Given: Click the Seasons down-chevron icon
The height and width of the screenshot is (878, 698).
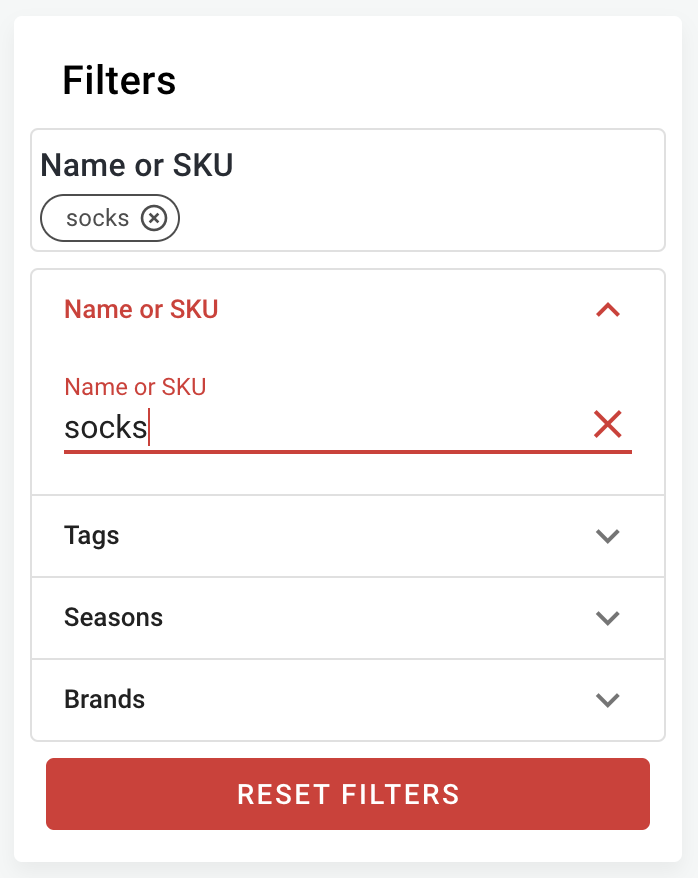Looking at the screenshot, I should (x=608, y=618).
